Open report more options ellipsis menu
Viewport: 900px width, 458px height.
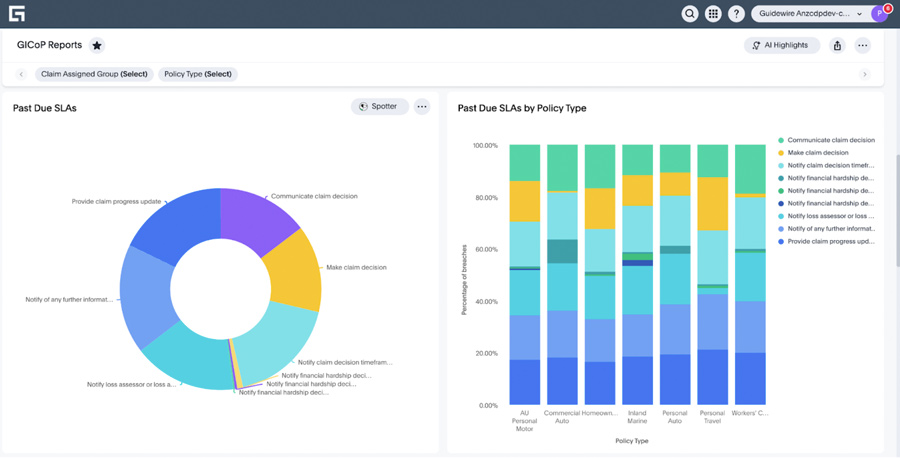pyautogui.click(x=862, y=45)
